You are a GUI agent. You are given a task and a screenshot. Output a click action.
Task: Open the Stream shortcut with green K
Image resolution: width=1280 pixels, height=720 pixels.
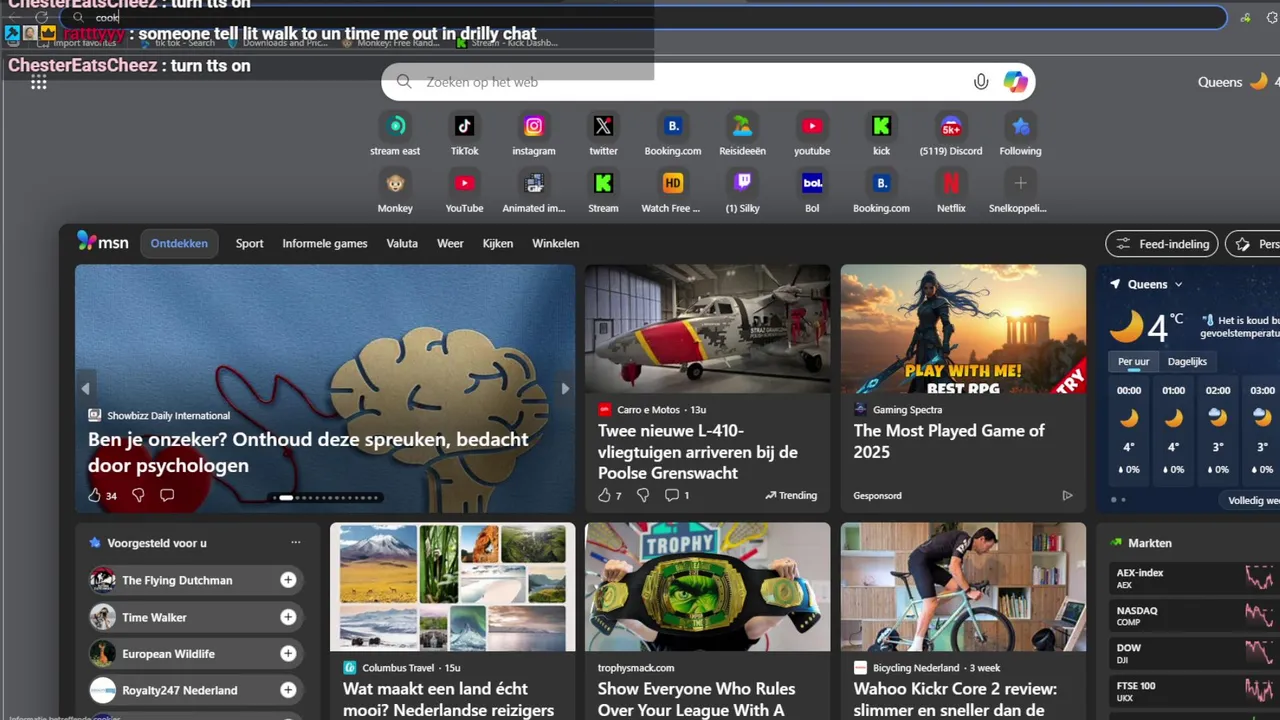point(603,183)
